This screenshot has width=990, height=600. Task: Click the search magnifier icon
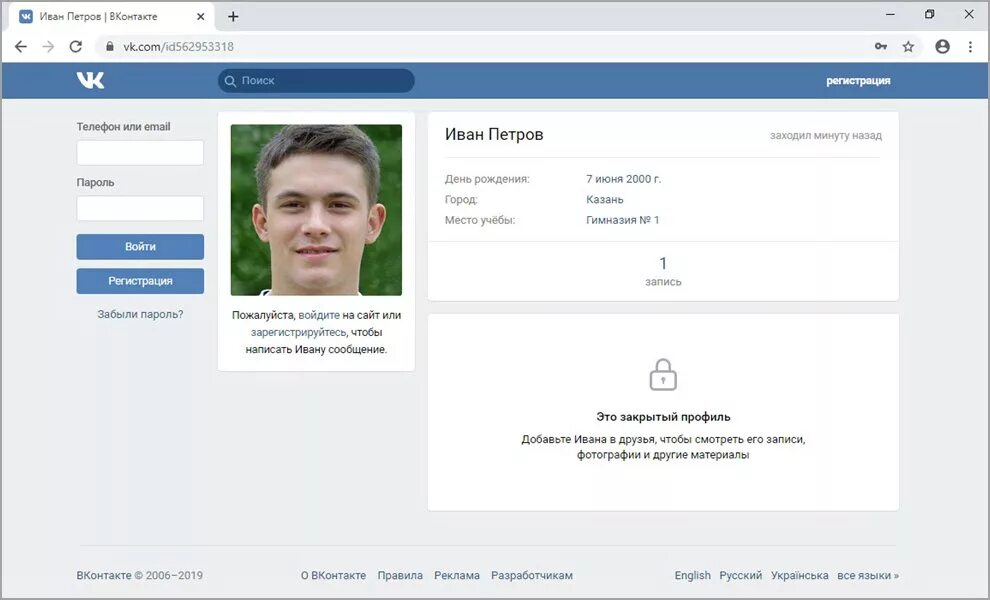pos(231,80)
